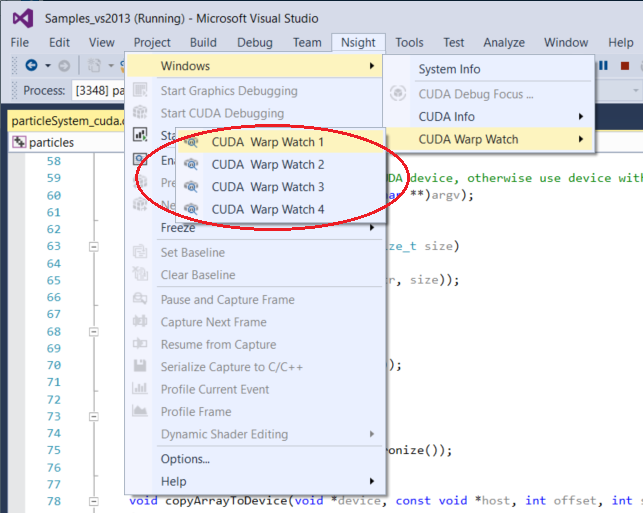Choose CUDA Warp Watch 2 entry
The width and height of the screenshot is (643, 513).
tap(281, 164)
